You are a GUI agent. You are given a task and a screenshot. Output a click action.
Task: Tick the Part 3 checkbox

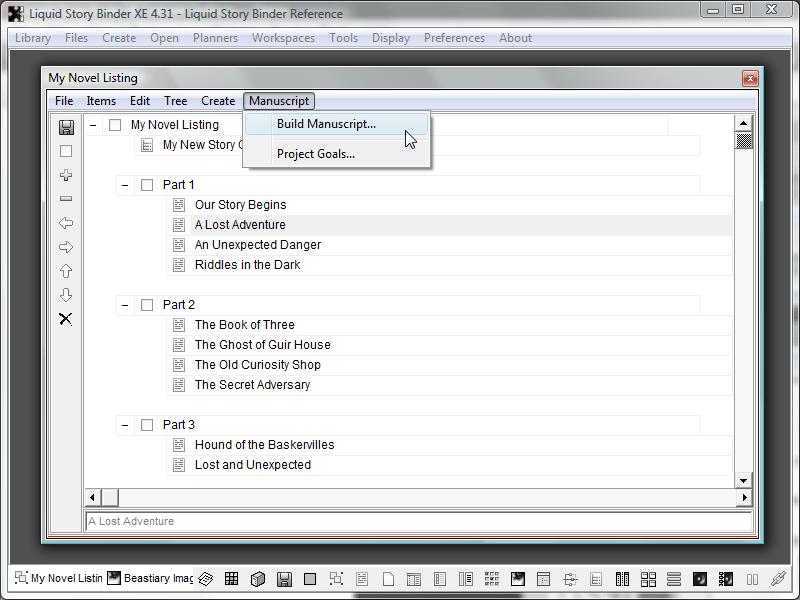tap(147, 425)
